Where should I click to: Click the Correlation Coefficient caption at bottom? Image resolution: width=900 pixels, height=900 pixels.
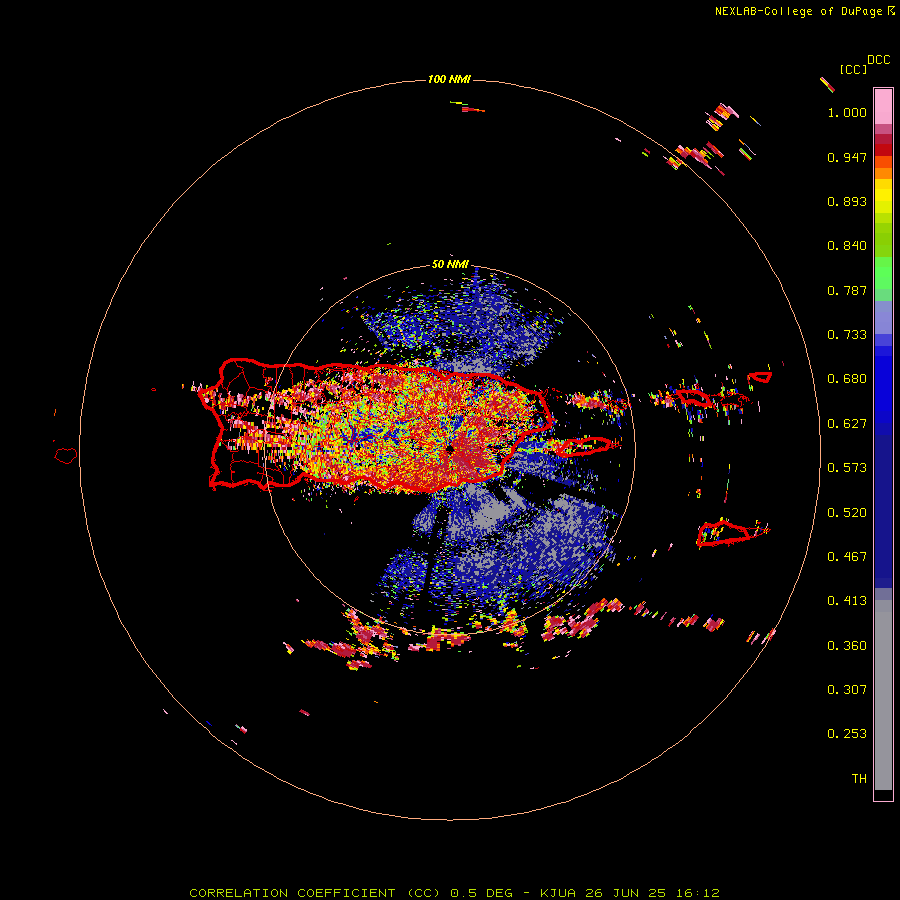[x=454, y=893]
